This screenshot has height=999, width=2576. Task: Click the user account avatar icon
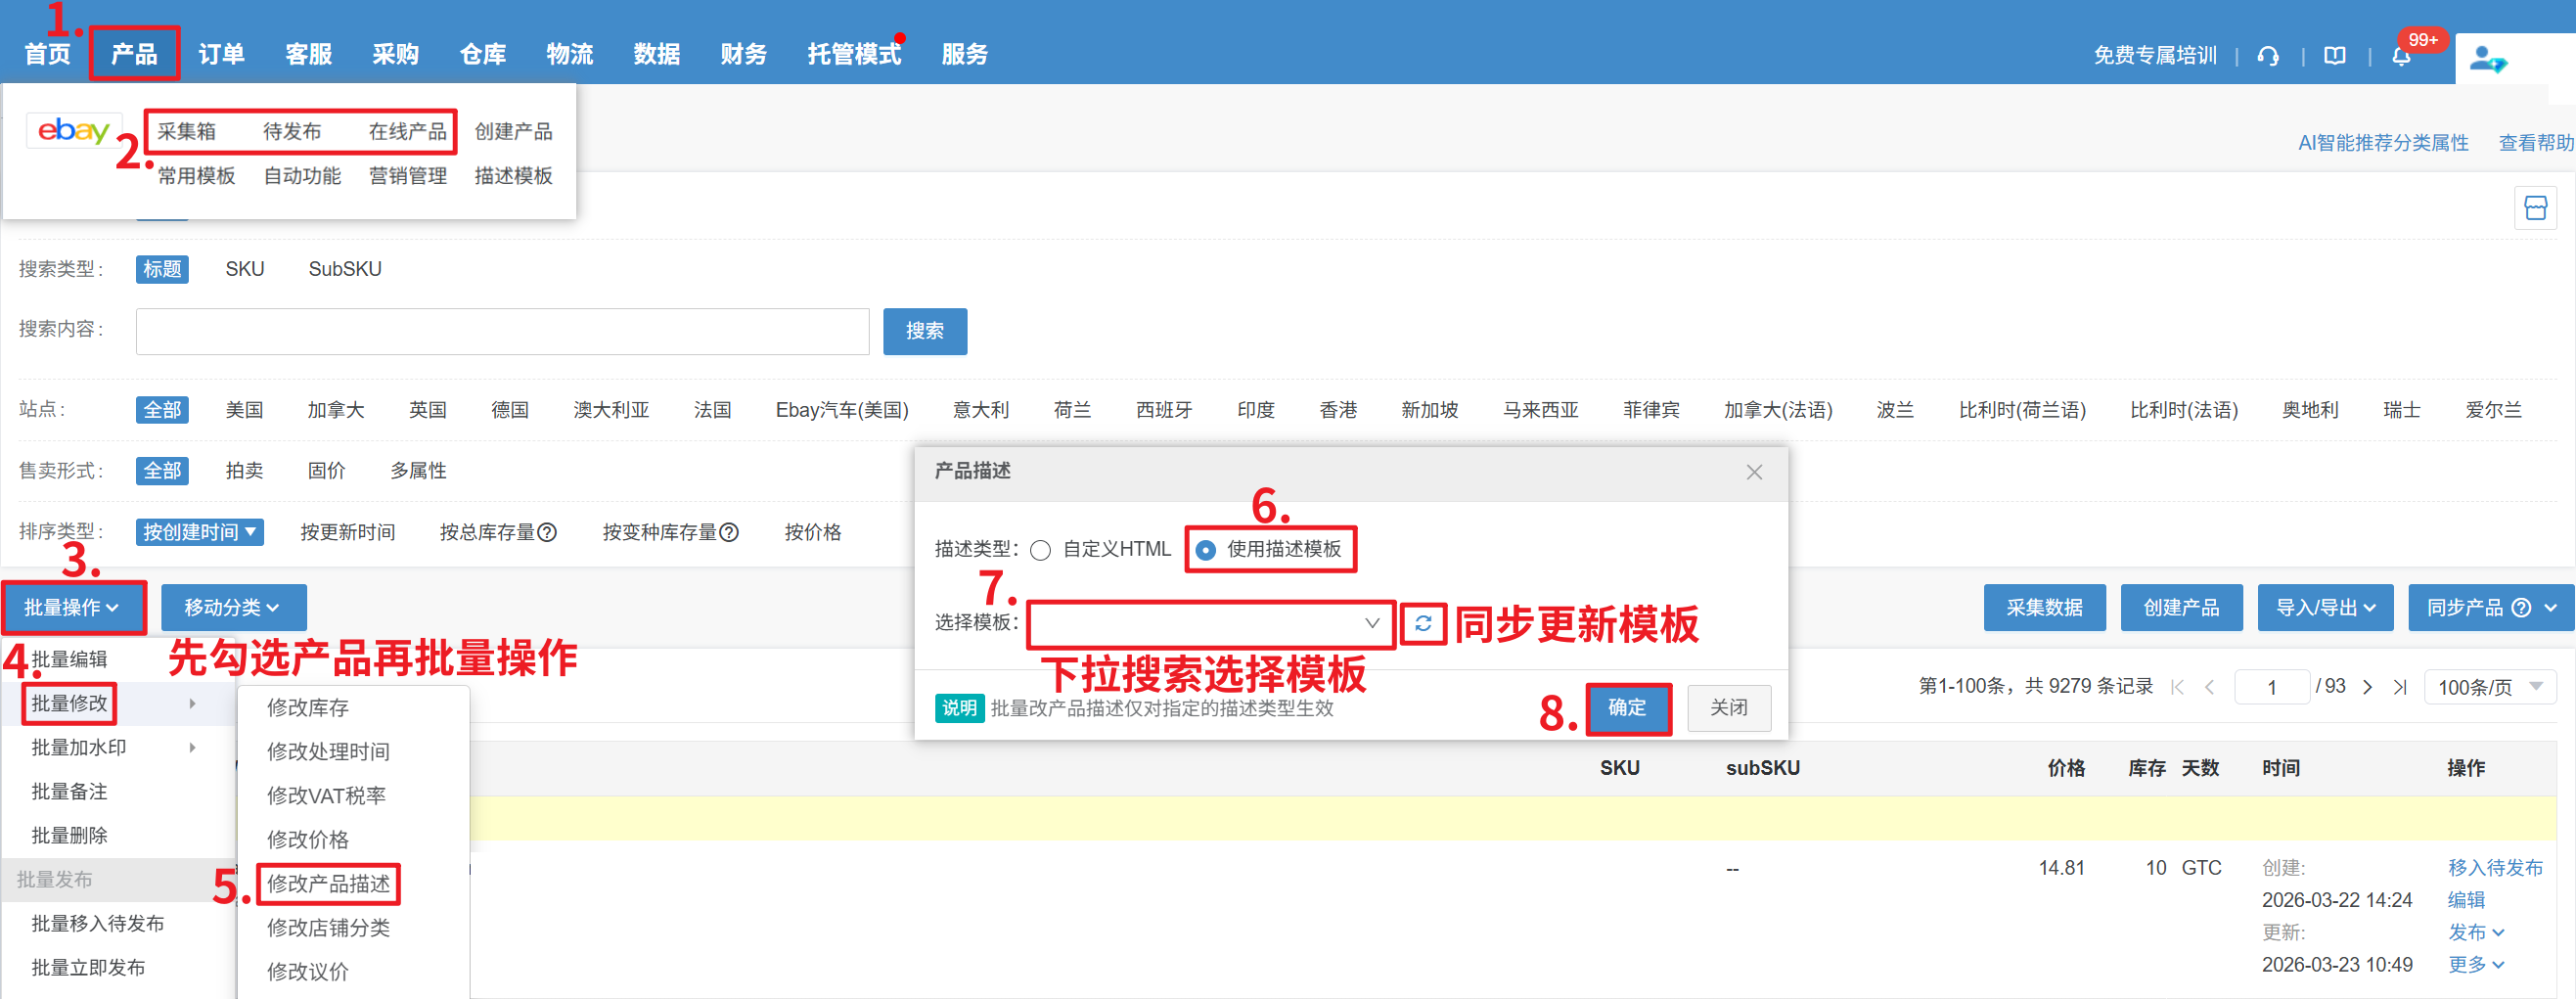click(x=2487, y=60)
